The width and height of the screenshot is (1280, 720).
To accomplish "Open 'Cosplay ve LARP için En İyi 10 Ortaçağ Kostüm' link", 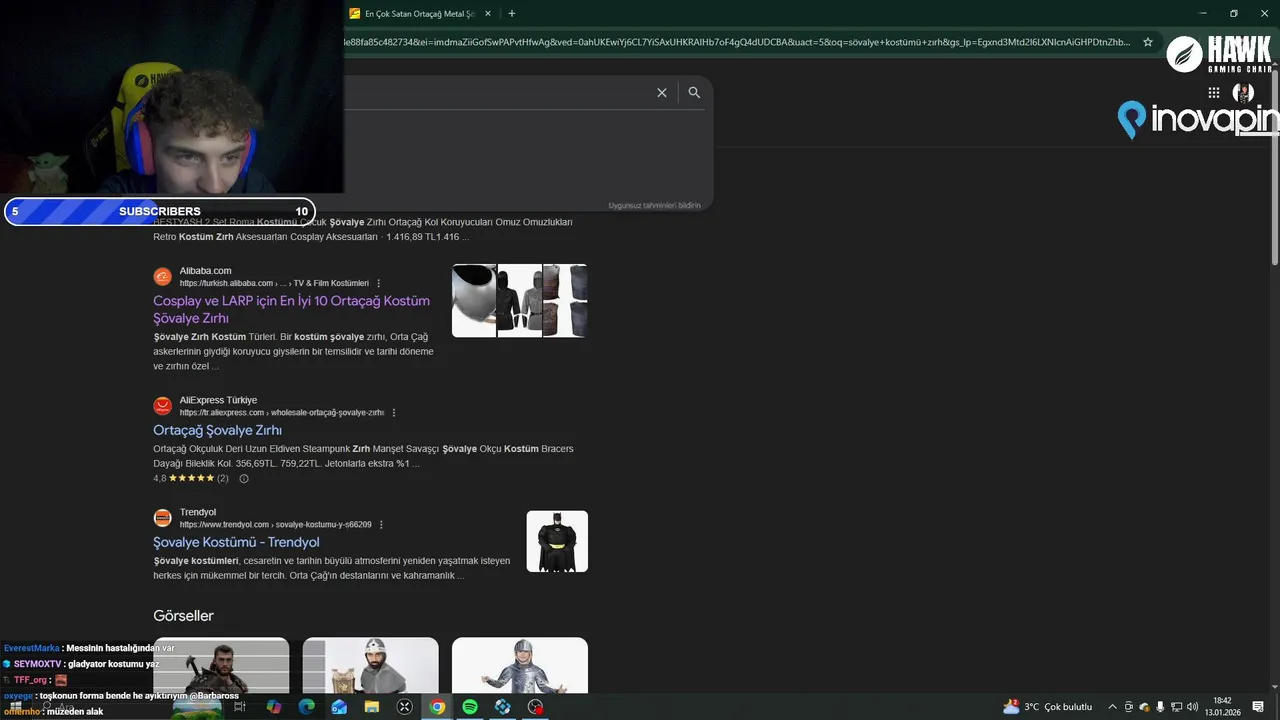I will click(x=291, y=309).
